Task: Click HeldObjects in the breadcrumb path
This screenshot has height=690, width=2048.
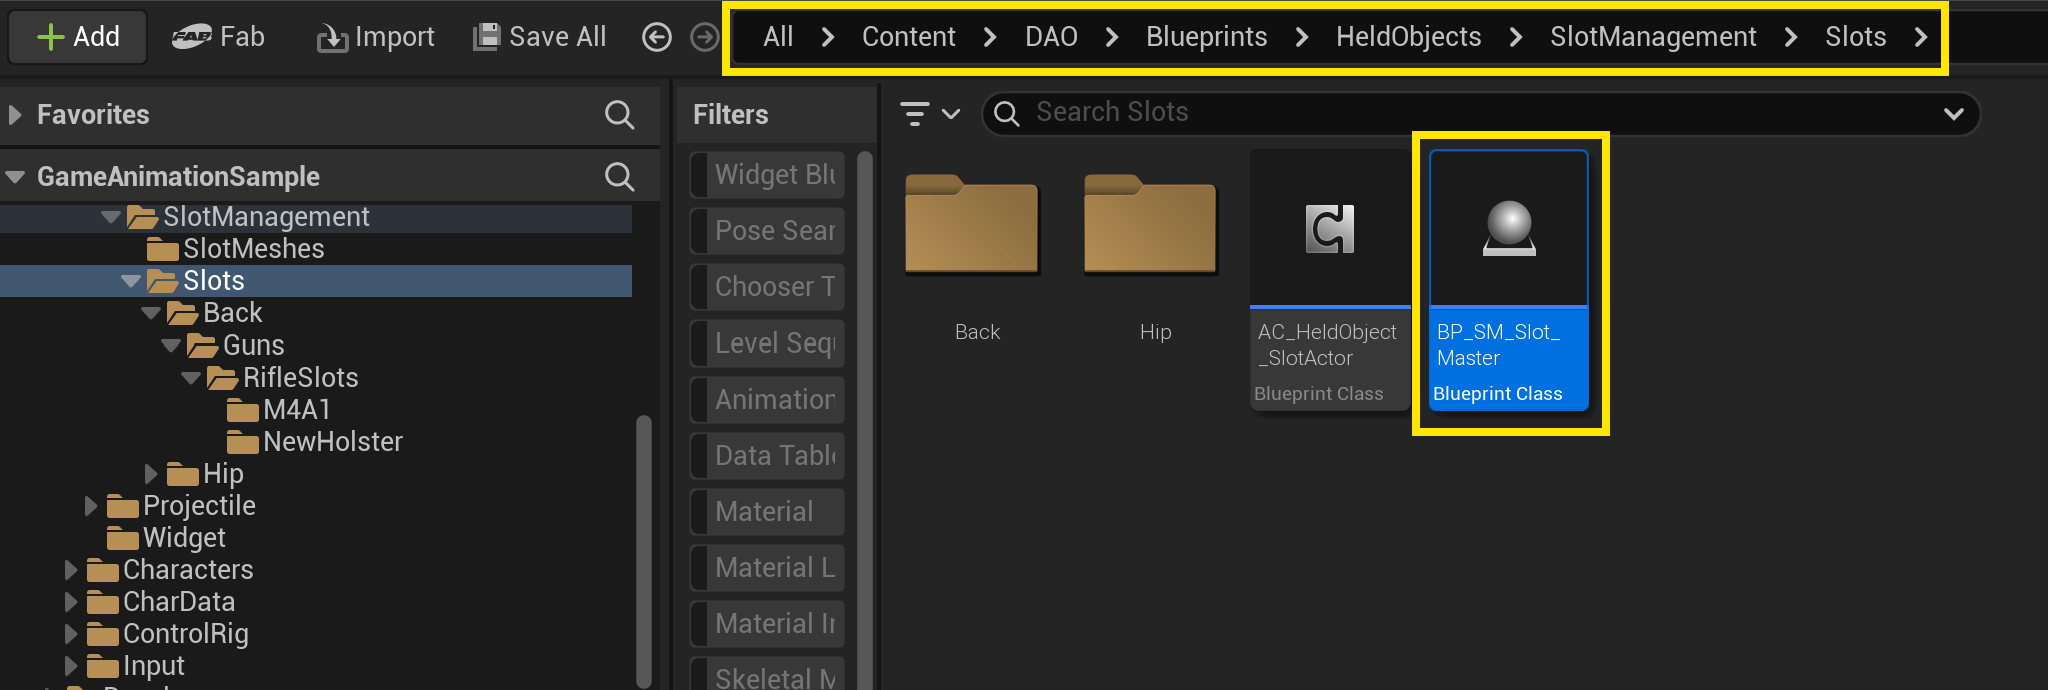Action: [1408, 37]
